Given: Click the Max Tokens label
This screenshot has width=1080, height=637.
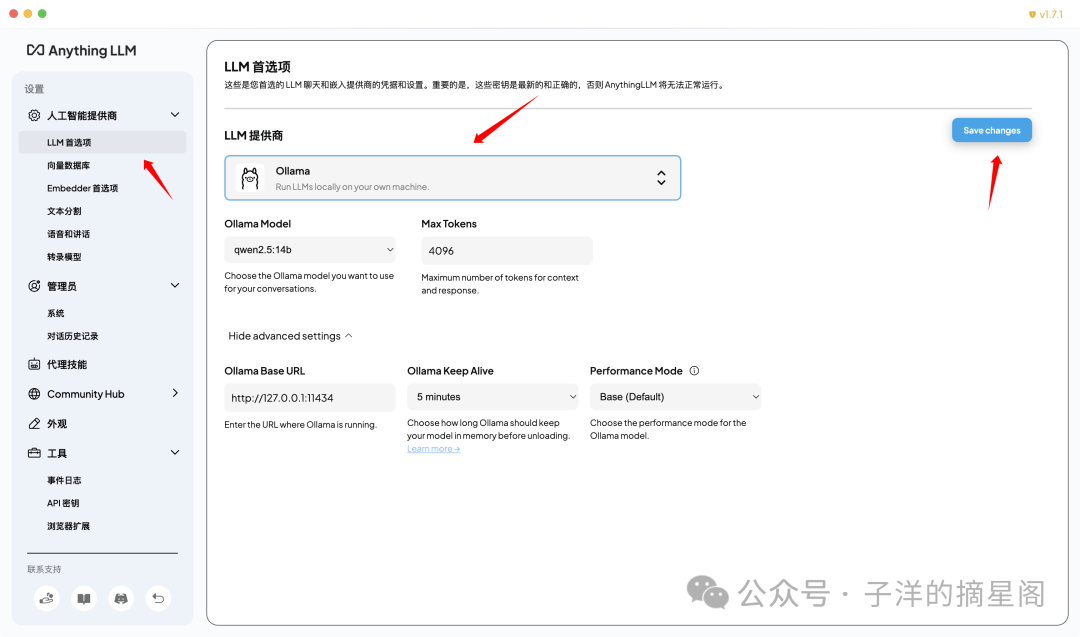Looking at the screenshot, I should click(449, 224).
